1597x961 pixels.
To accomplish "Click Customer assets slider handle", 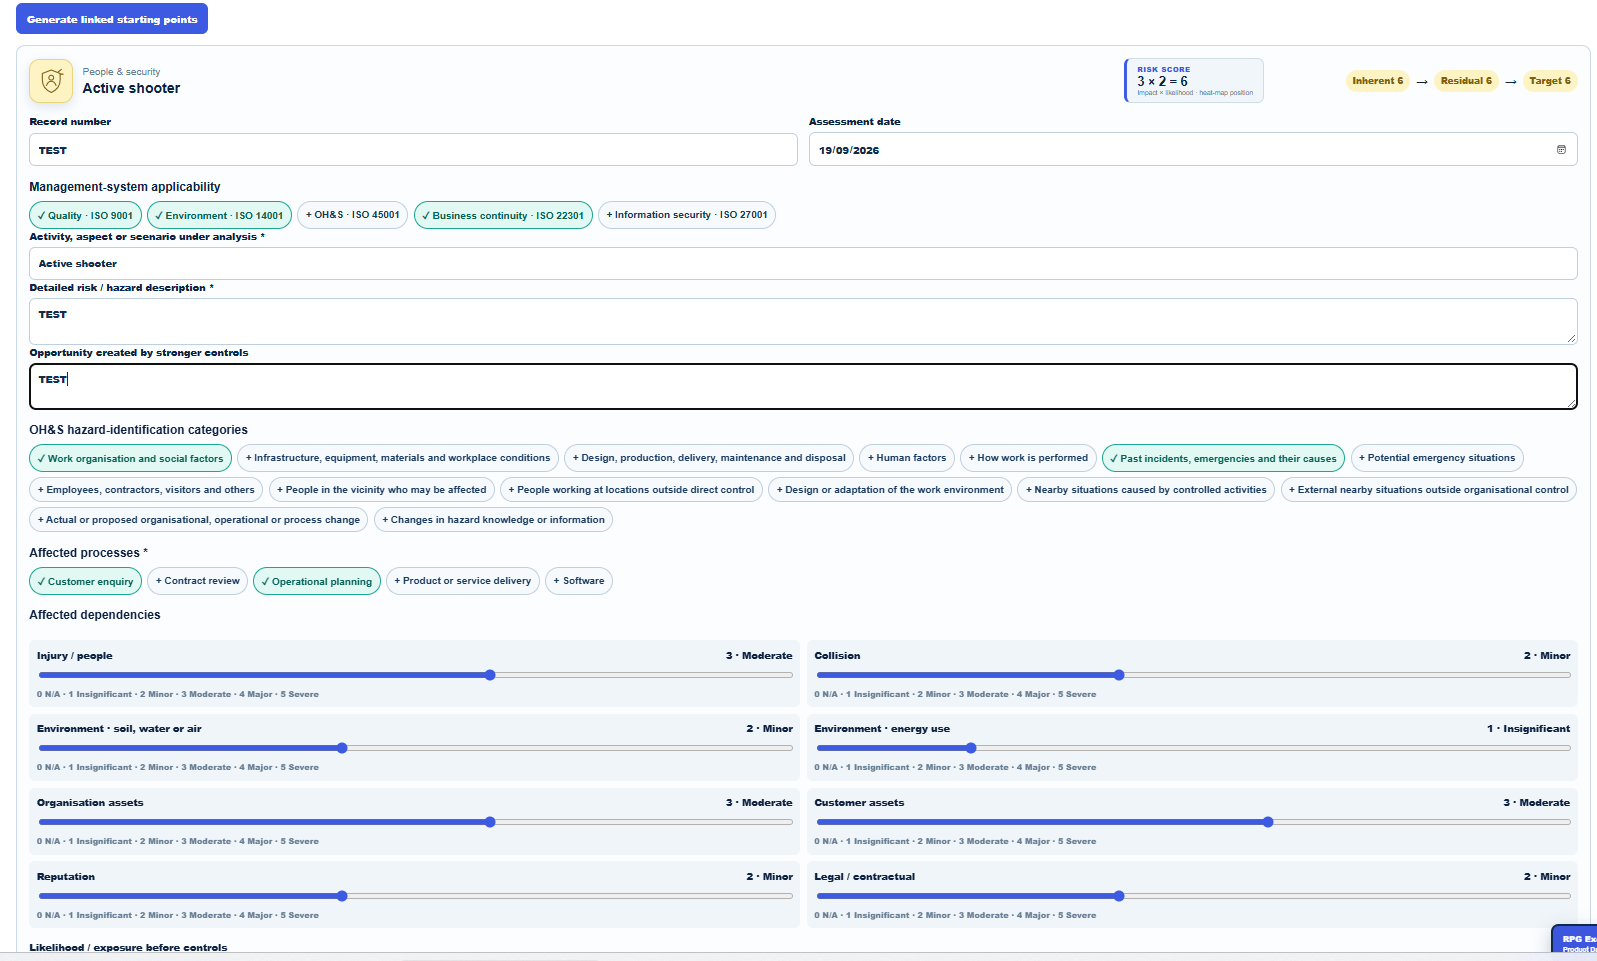I will tap(1268, 822).
